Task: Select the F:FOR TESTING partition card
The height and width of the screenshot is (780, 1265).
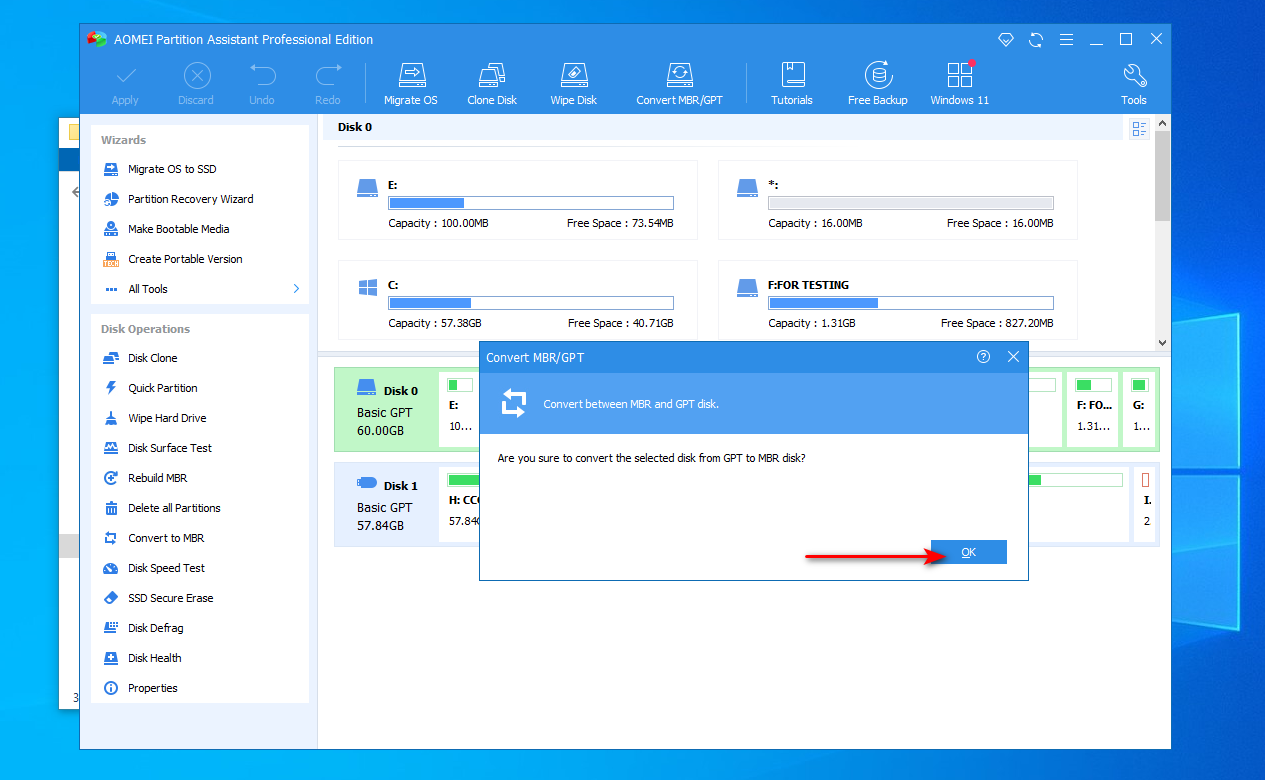Action: tap(897, 300)
